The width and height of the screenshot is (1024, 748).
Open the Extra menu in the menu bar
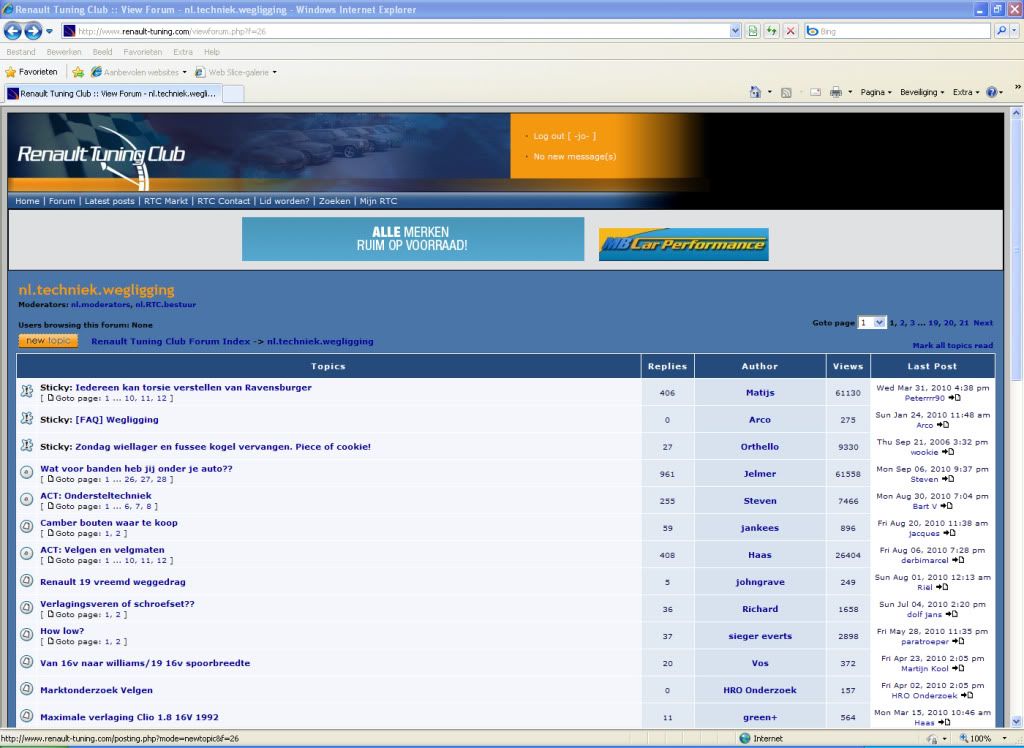tap(183, 52)
